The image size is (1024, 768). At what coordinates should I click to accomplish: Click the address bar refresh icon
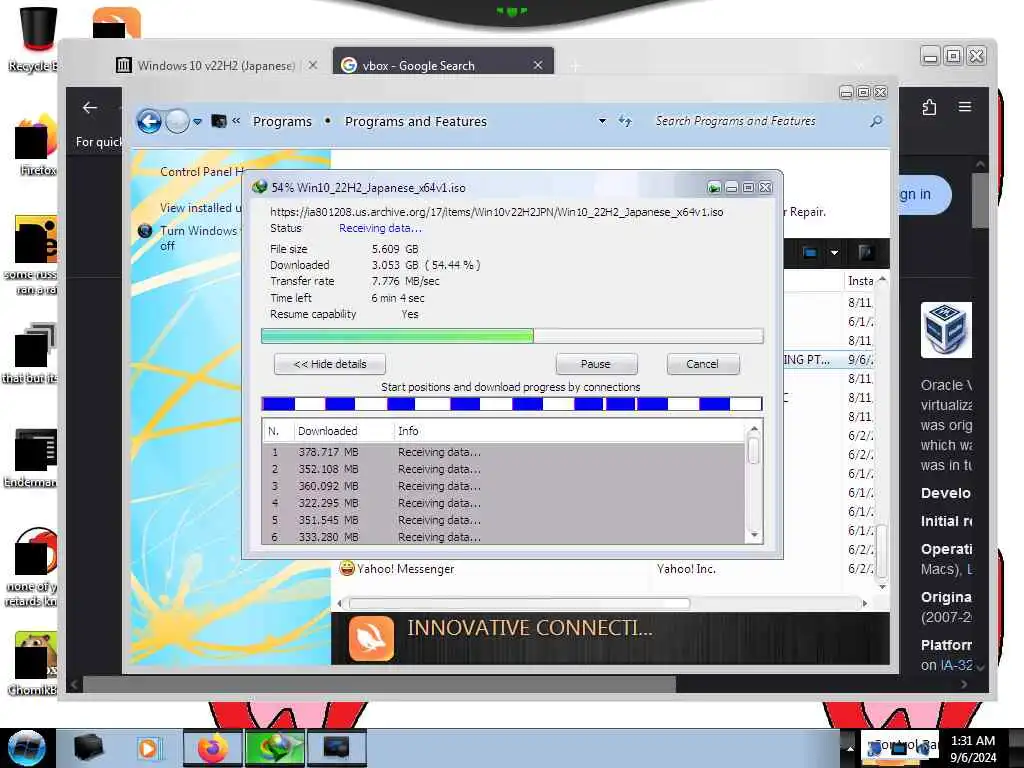(x=625, y=121)
